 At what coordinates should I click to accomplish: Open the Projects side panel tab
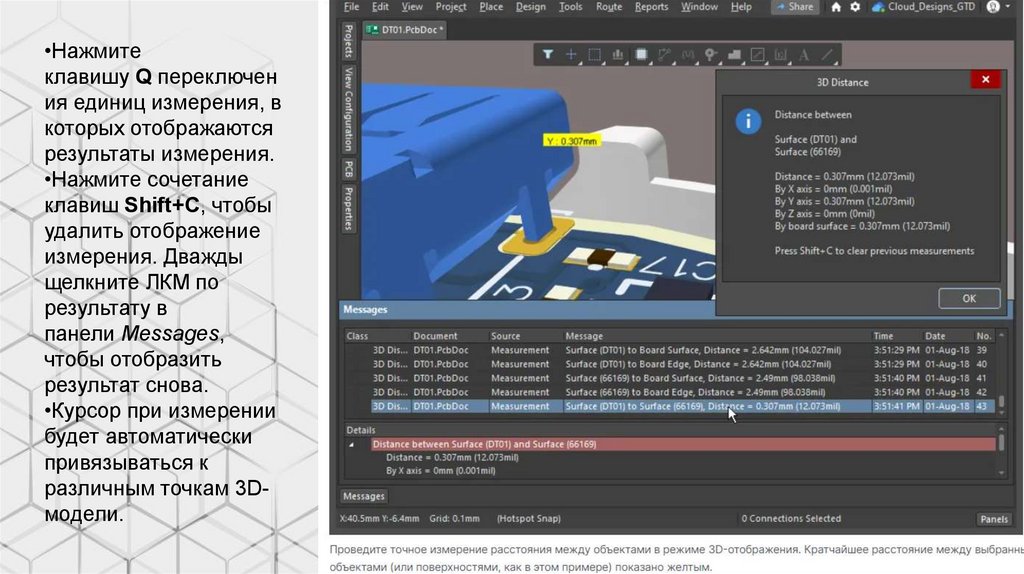click(348, 42)
